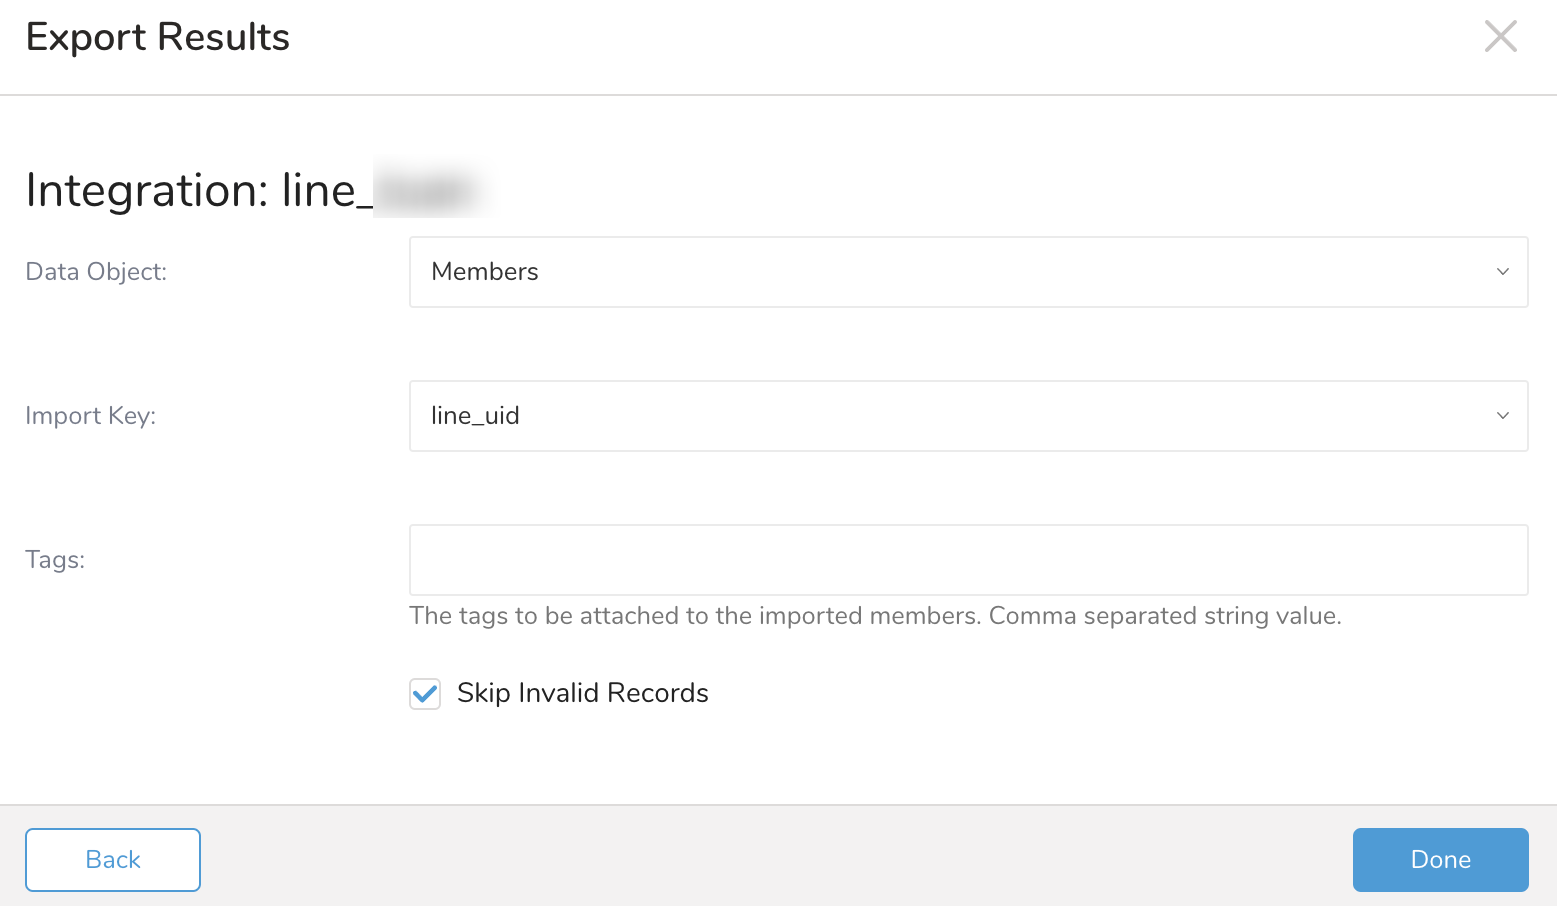Click the chevron arrow beside line_uid
This screenshot has height=906, width=1557.
point(1502,416)
